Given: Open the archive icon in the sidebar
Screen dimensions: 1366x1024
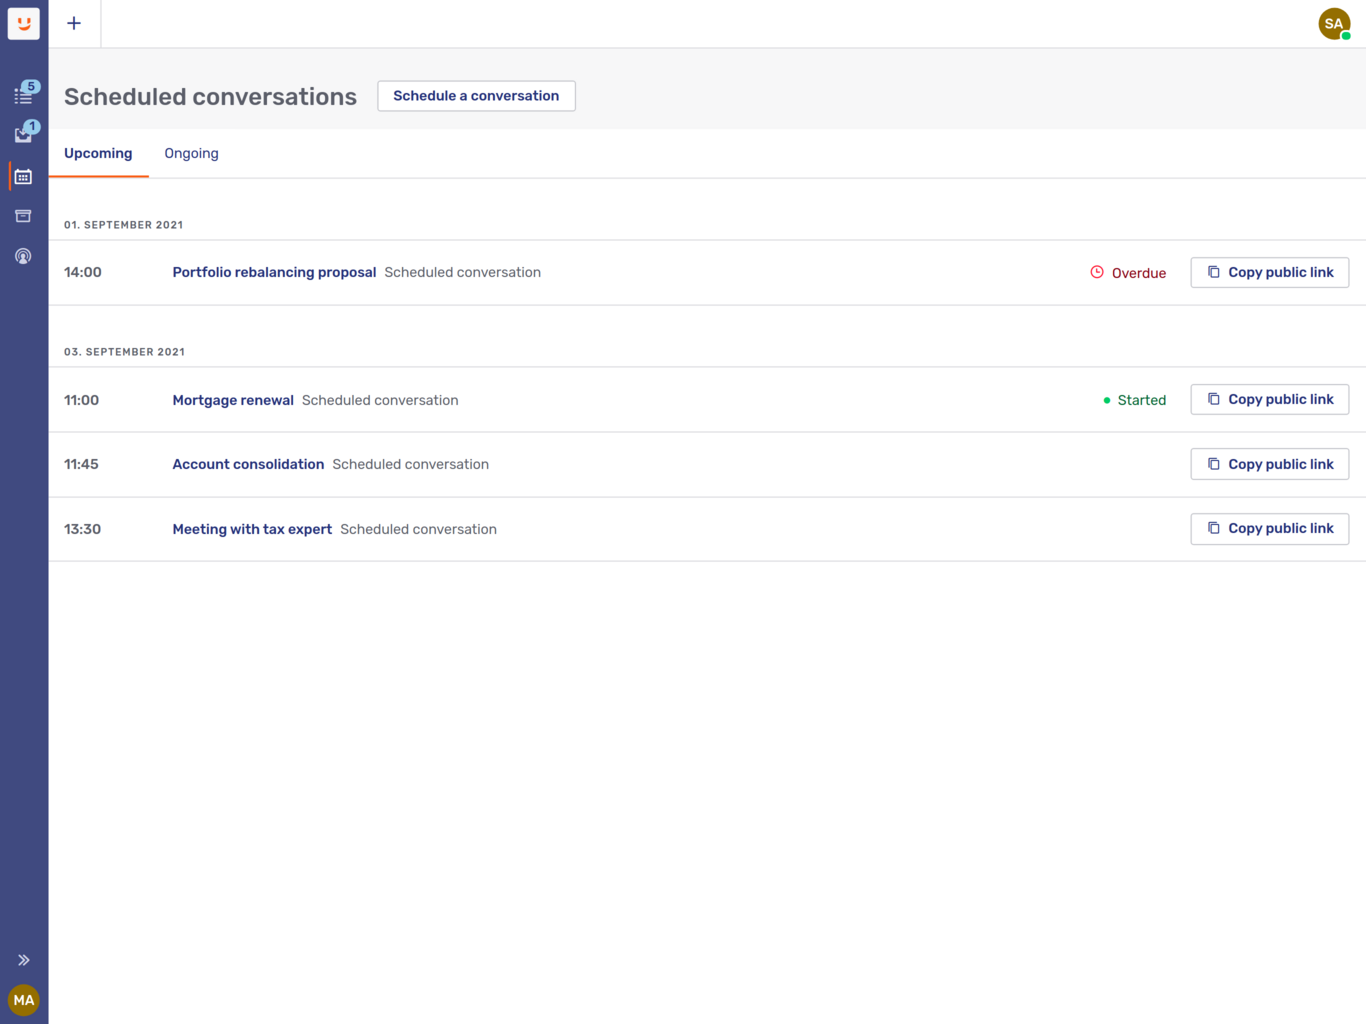Looking at the screenshot, I should point(23,216).
